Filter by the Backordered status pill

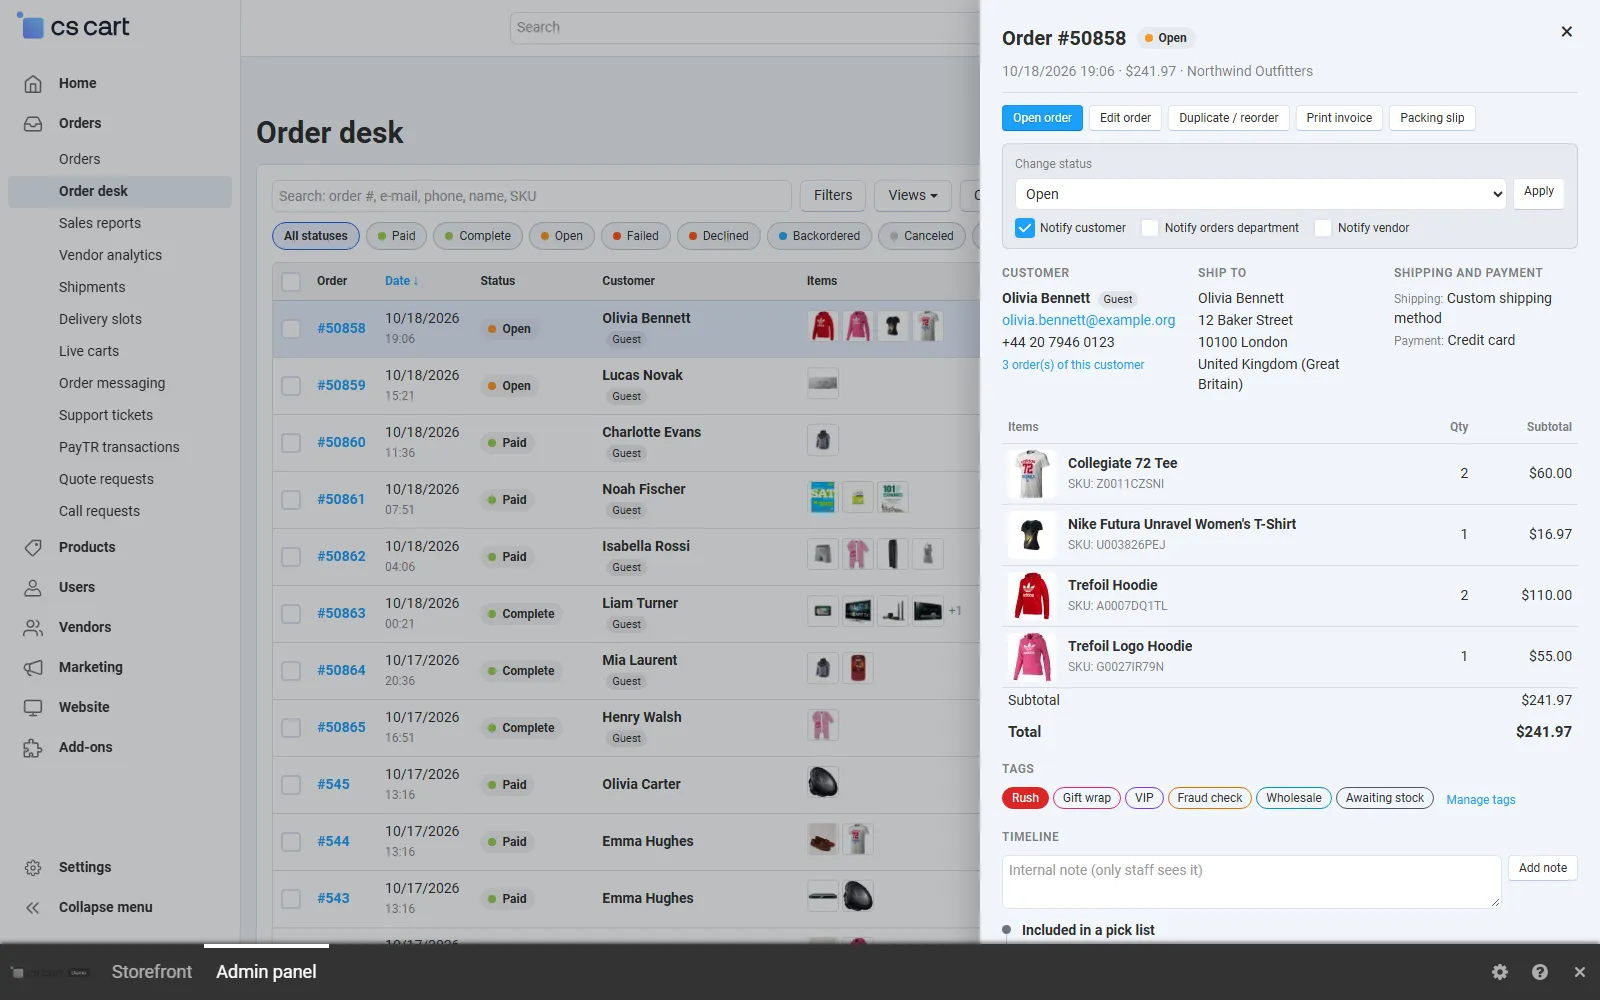[819, 236]
